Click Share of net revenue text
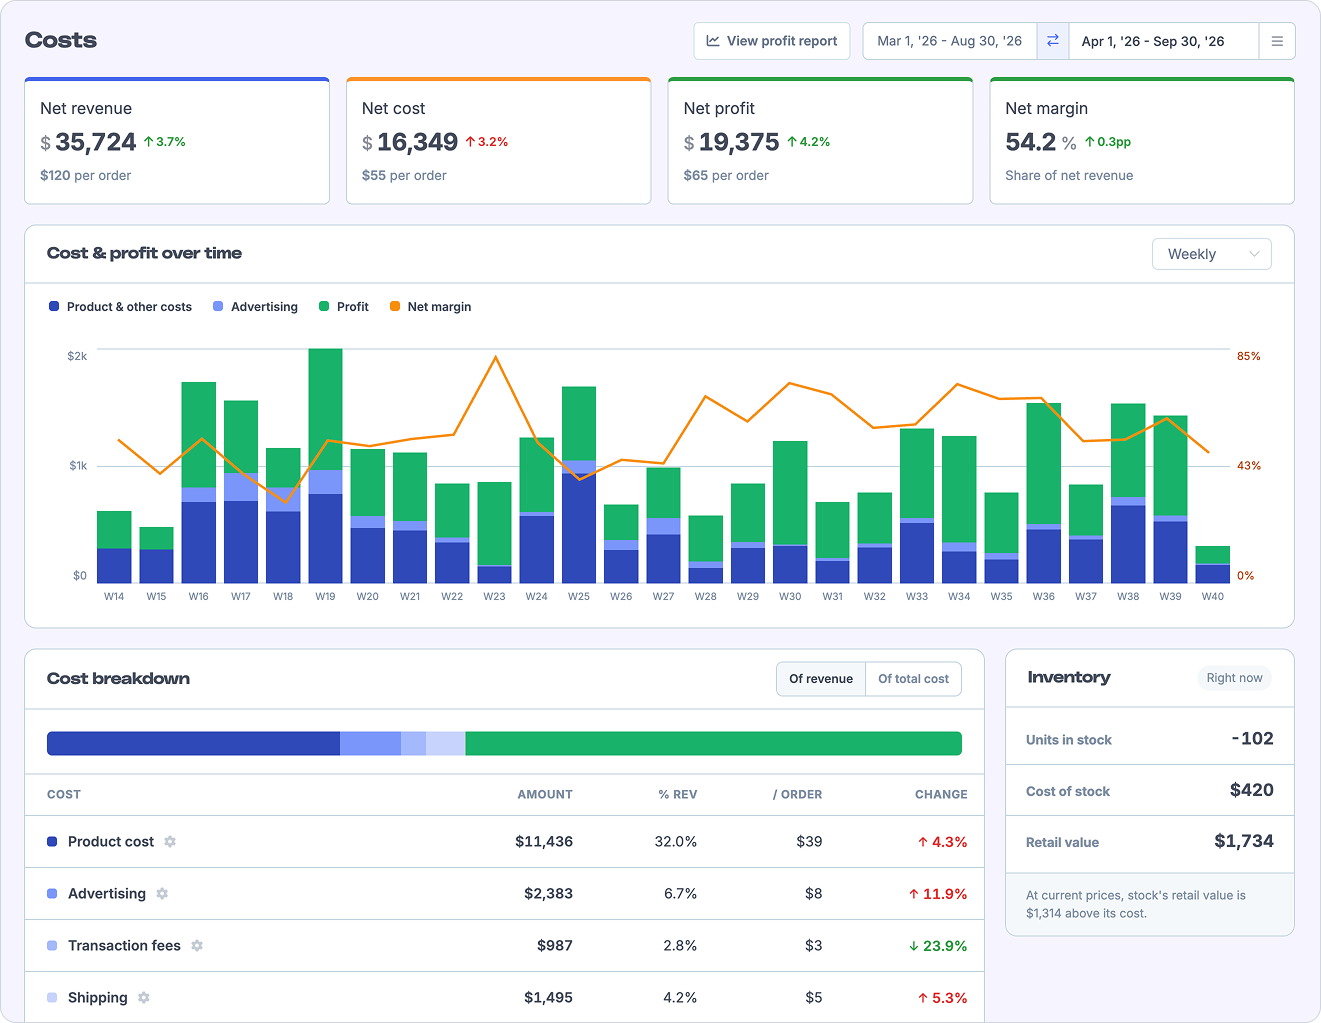1321x1023 pixels. pos(1069,176)
